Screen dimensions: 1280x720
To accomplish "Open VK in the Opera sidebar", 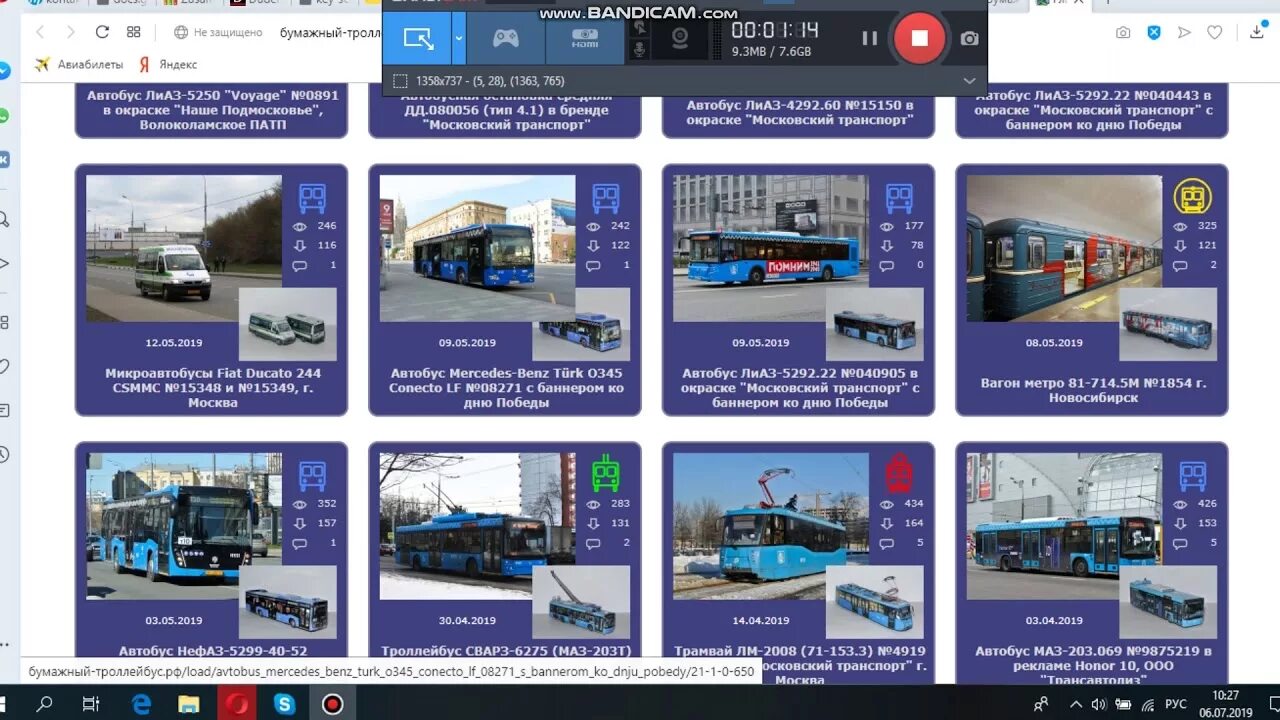I will pyautogui.click(x=4, y=160).
